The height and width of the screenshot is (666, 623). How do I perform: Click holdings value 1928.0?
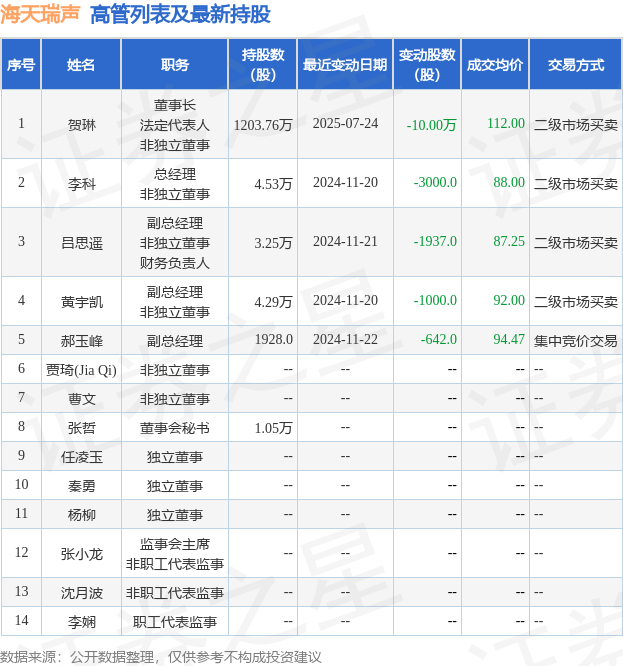[x=274, y=339]
